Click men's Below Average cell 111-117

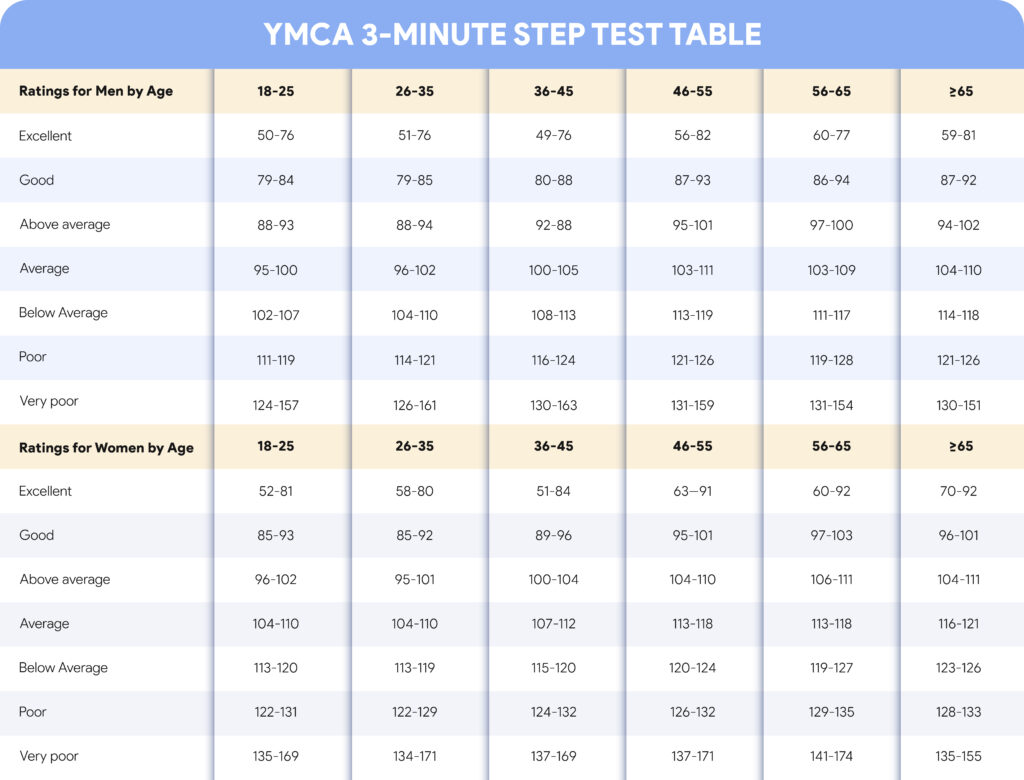831,315
